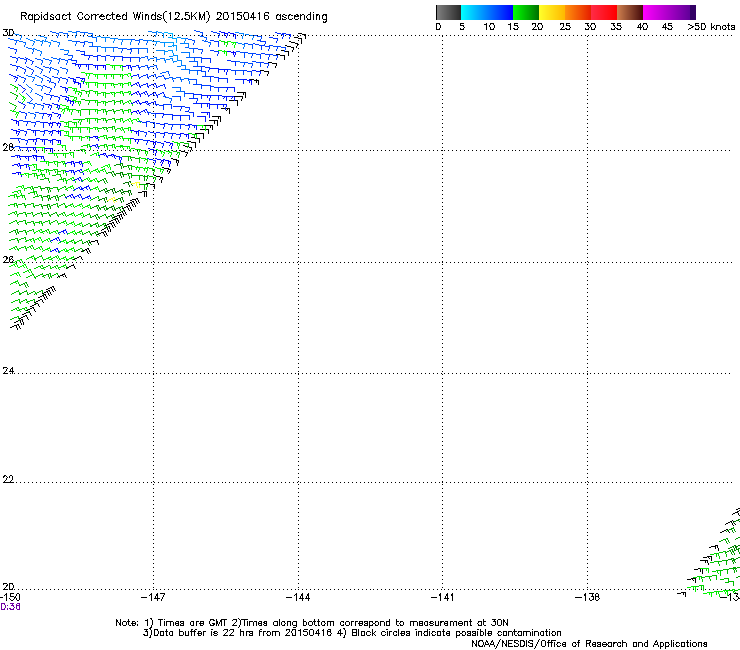
Task: Click the red 30-35 knots legend swatch
Action: point(604,12)
